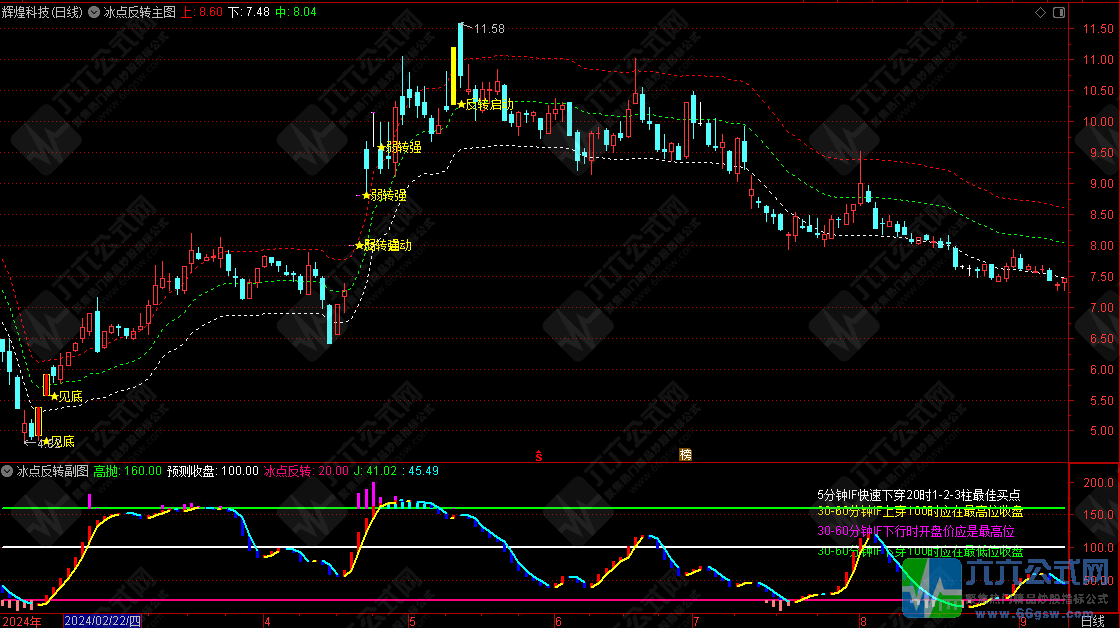Click the star marker at the chart's lowest candle

click(45, 441)
